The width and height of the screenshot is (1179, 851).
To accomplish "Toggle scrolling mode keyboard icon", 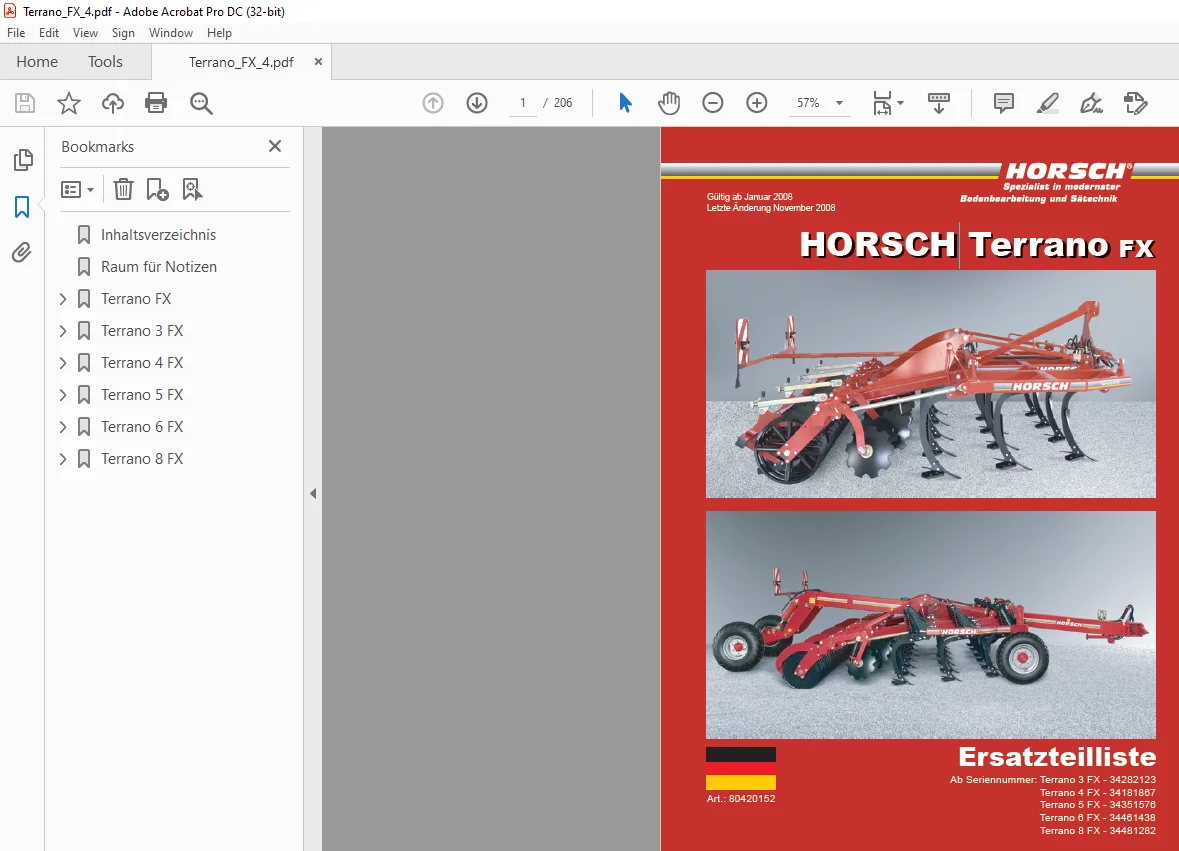I will point(938,103).
